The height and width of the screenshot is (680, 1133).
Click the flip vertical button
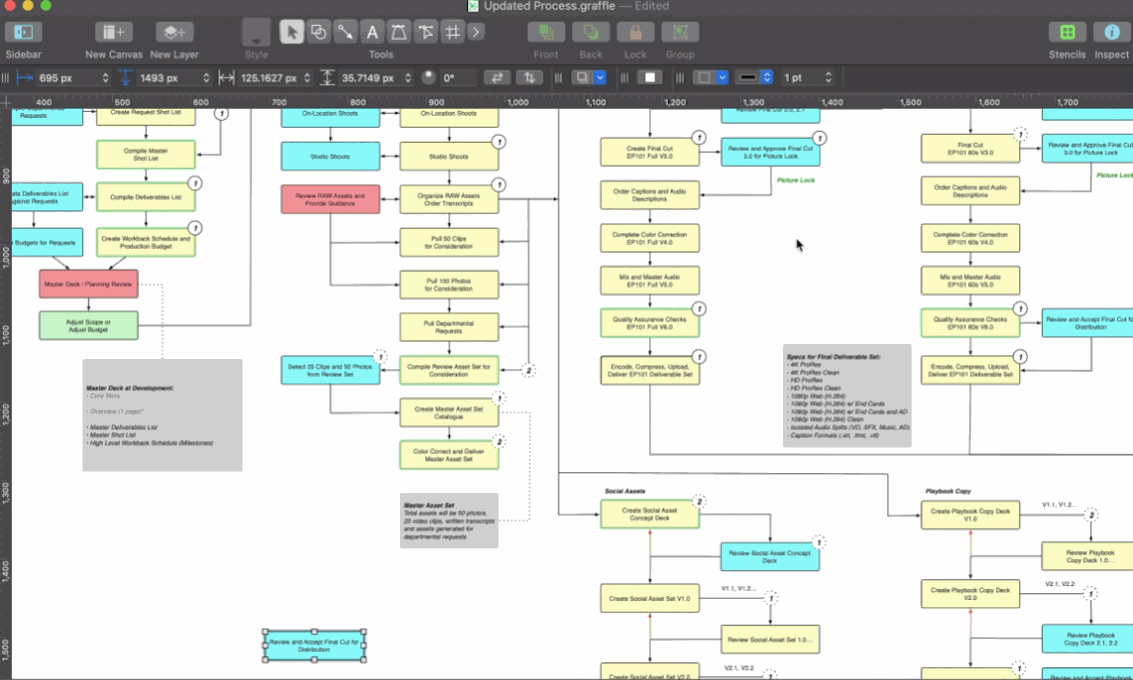(x=528, y=77)
